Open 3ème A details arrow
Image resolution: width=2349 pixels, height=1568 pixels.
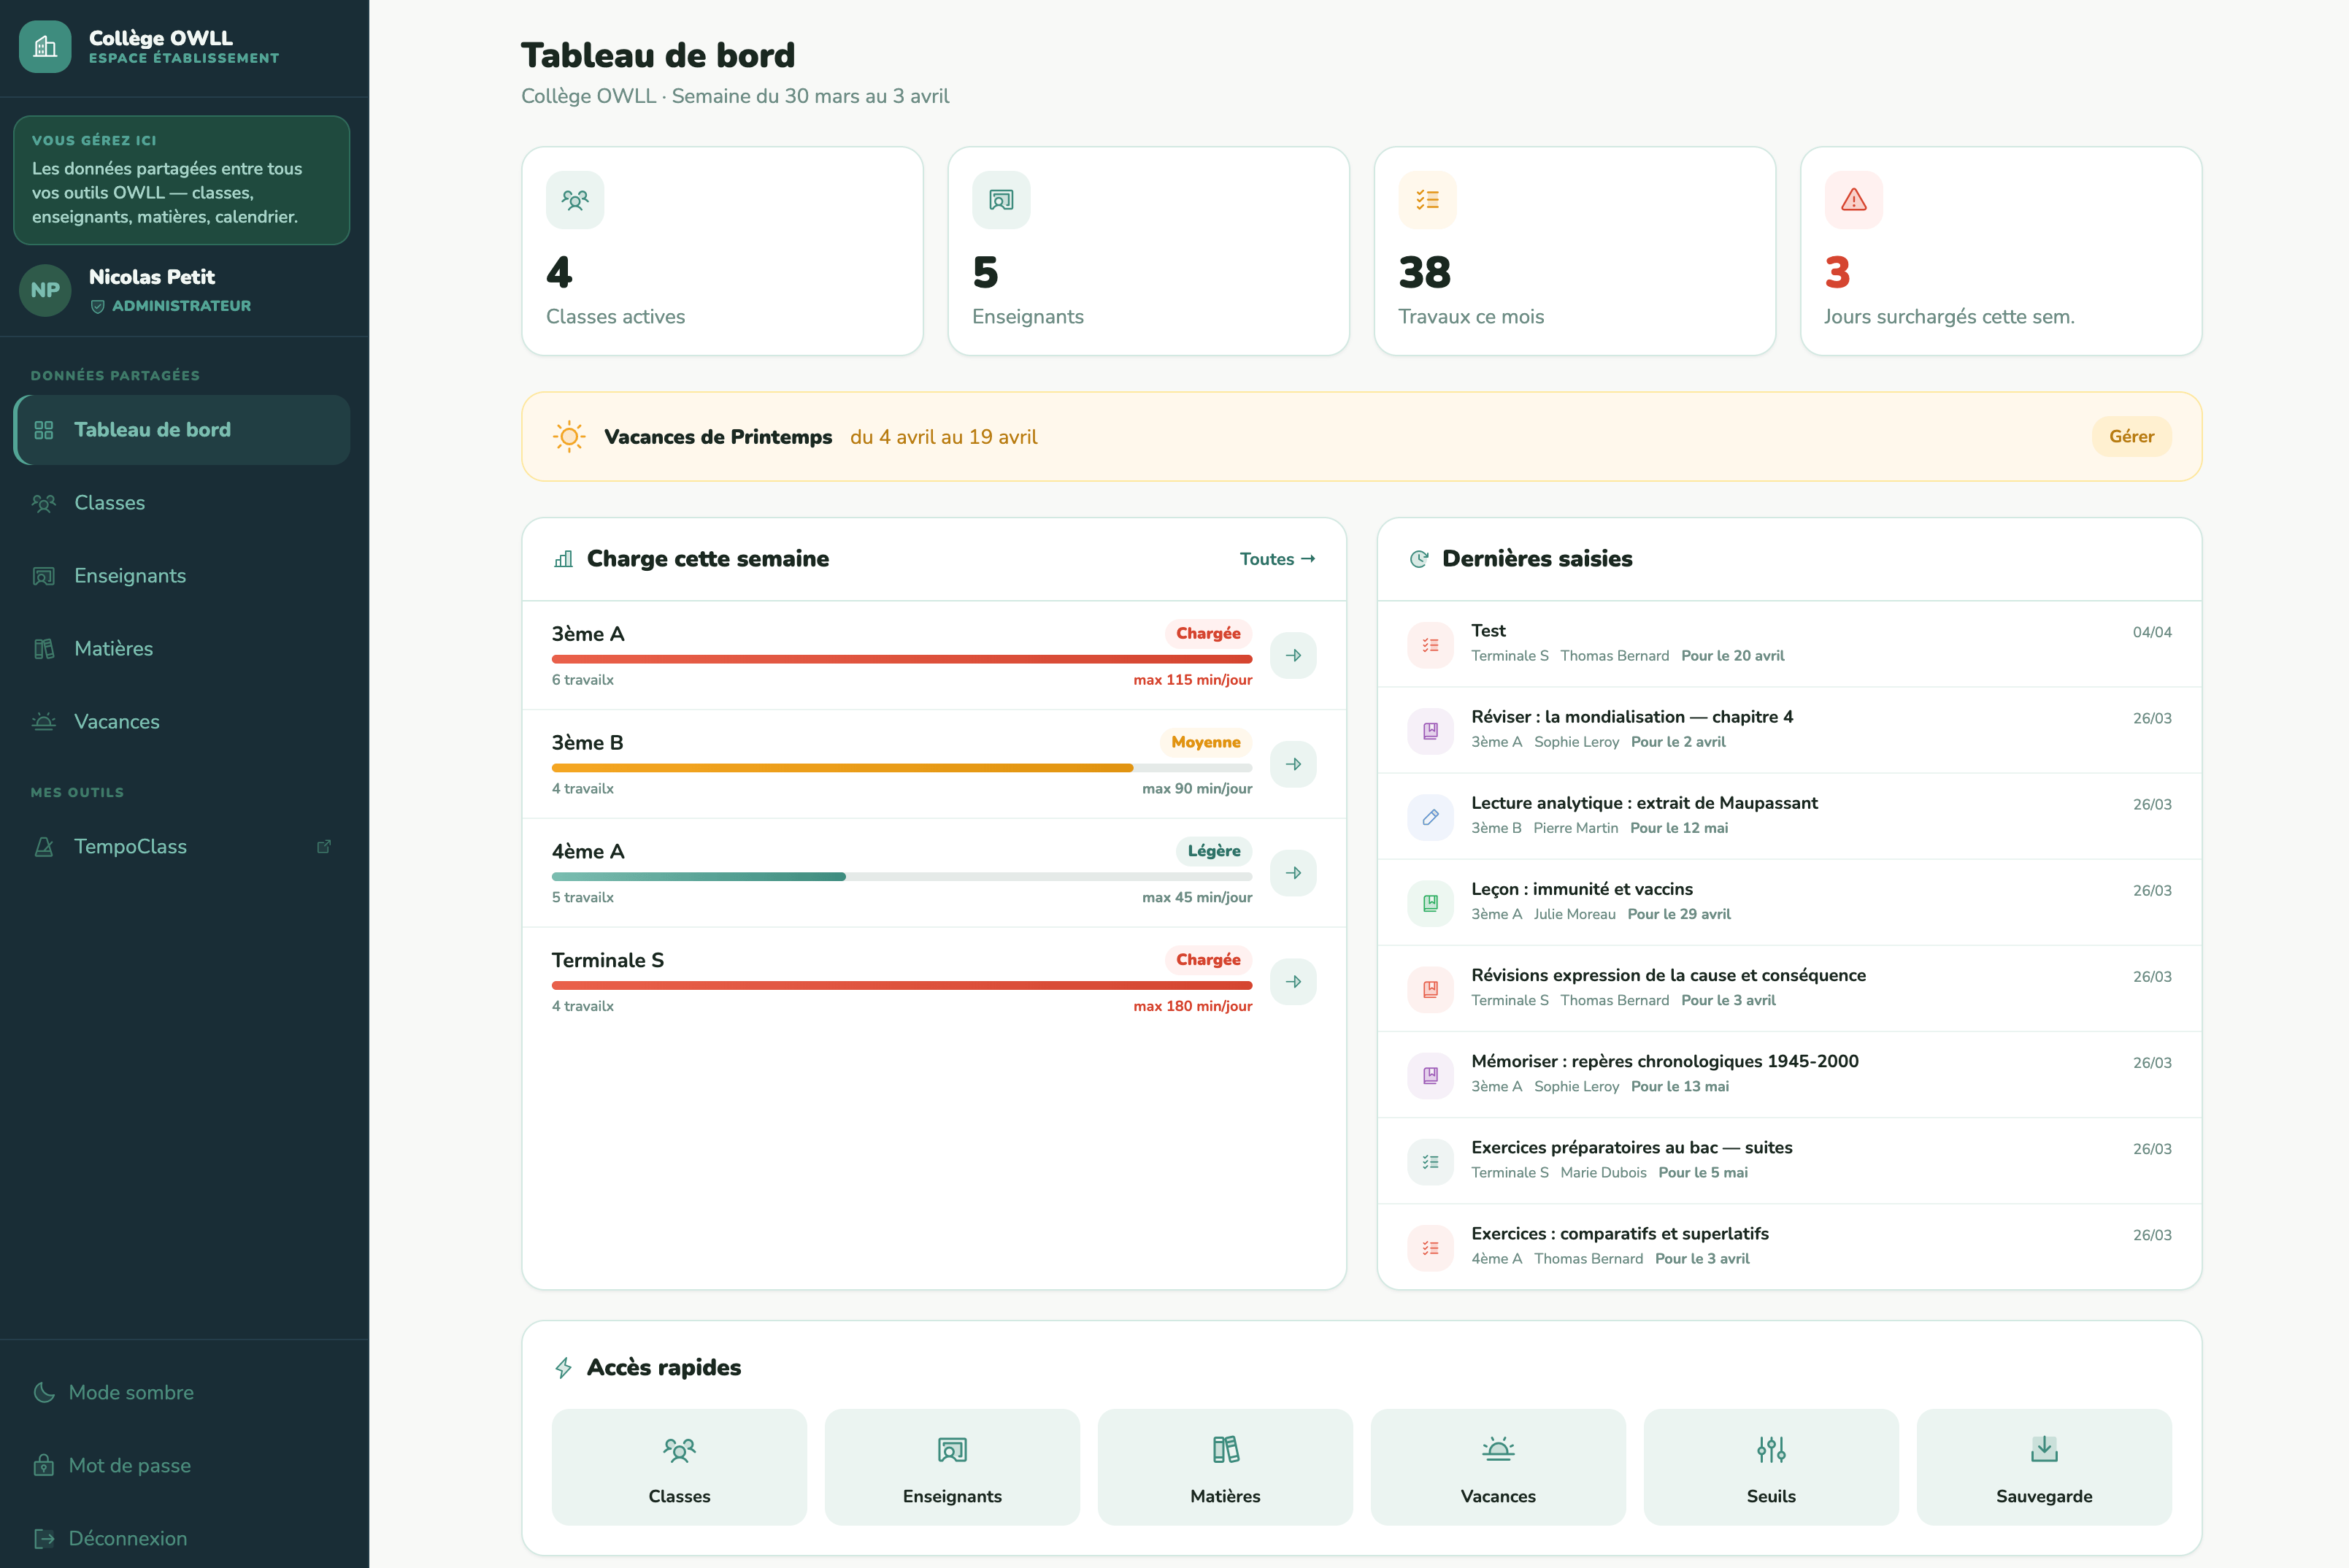(1293, 656)
